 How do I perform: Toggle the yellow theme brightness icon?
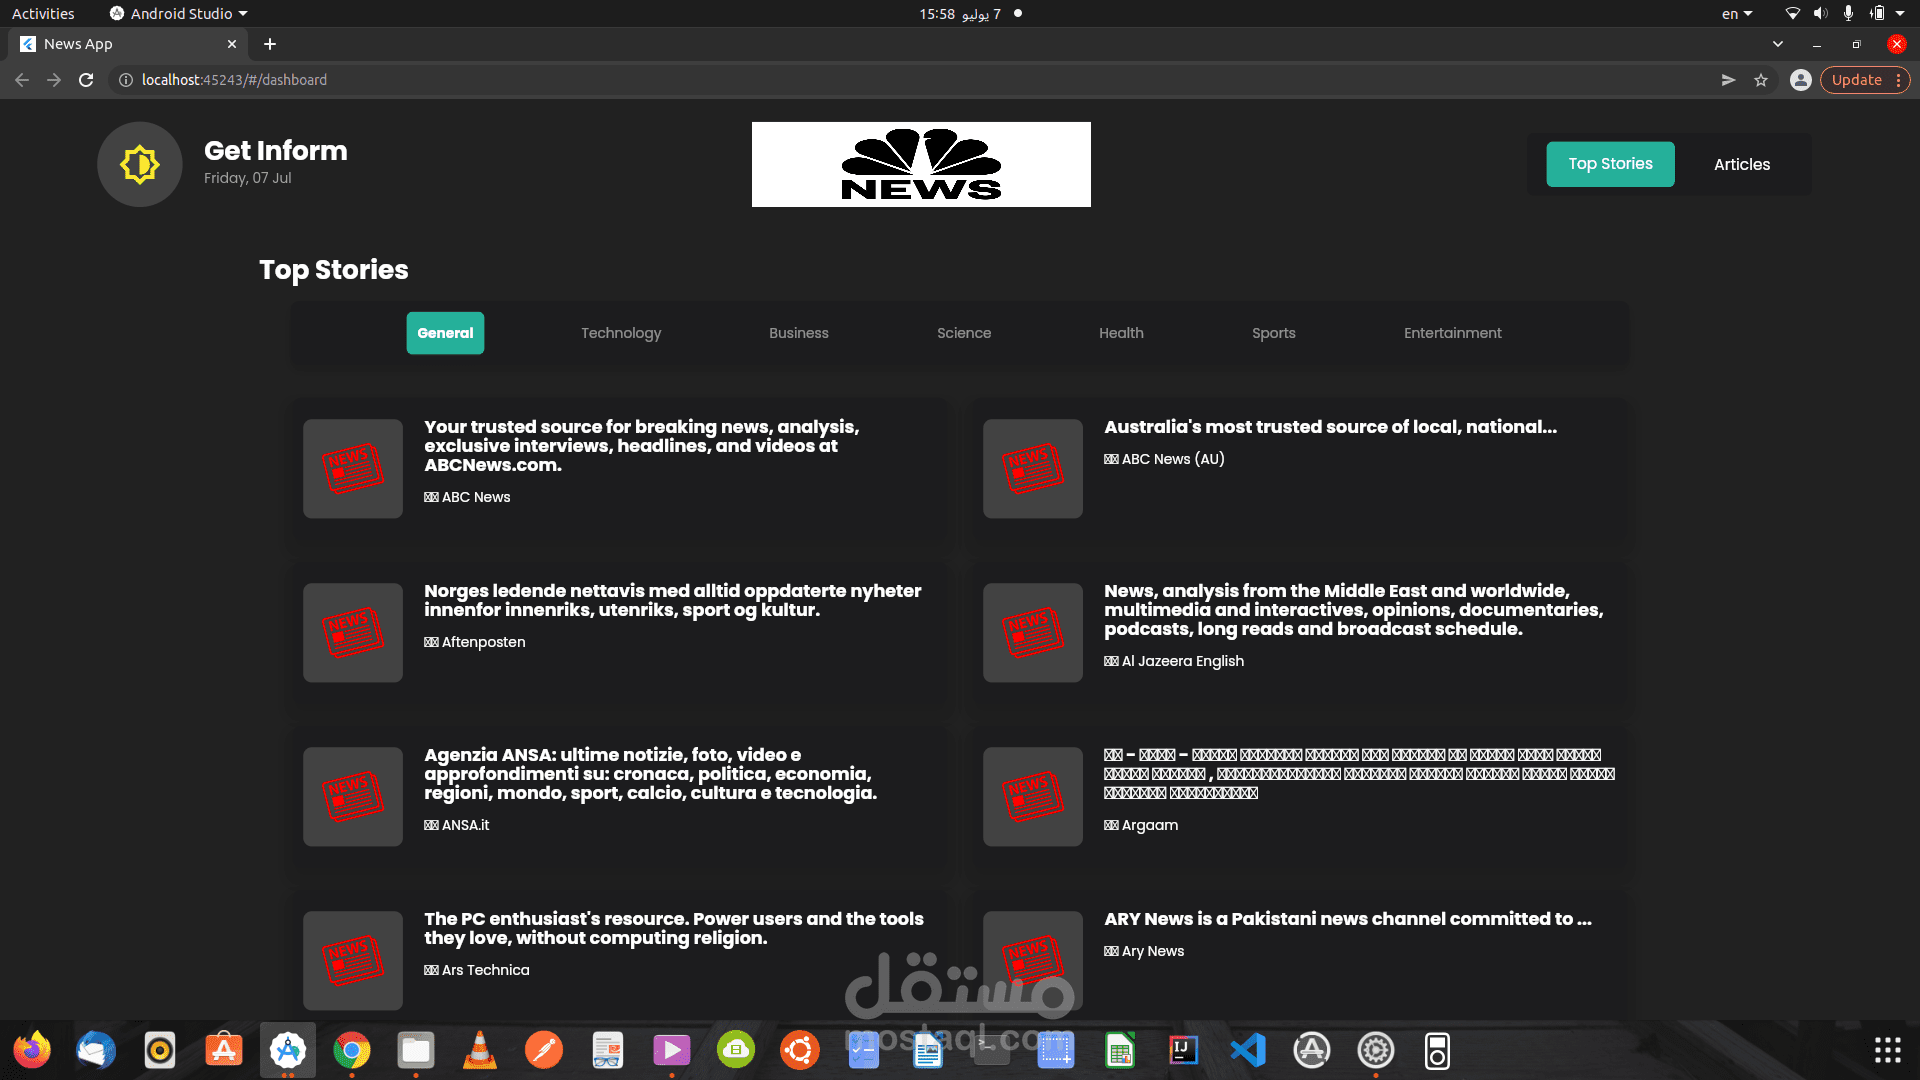[140, 164]
